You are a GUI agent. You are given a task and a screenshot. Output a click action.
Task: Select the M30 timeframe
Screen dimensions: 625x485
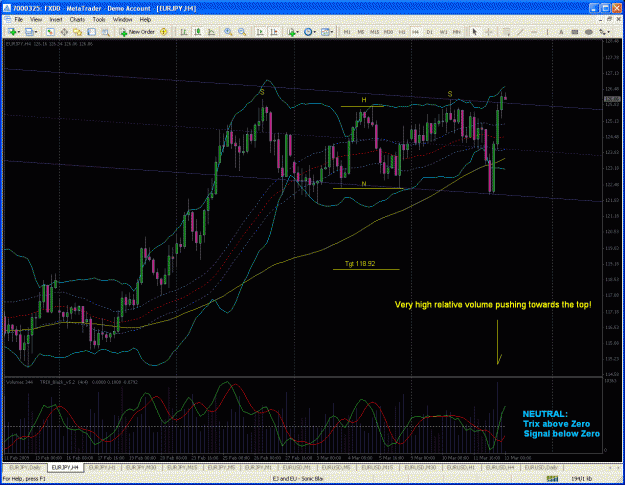[388, 32]
